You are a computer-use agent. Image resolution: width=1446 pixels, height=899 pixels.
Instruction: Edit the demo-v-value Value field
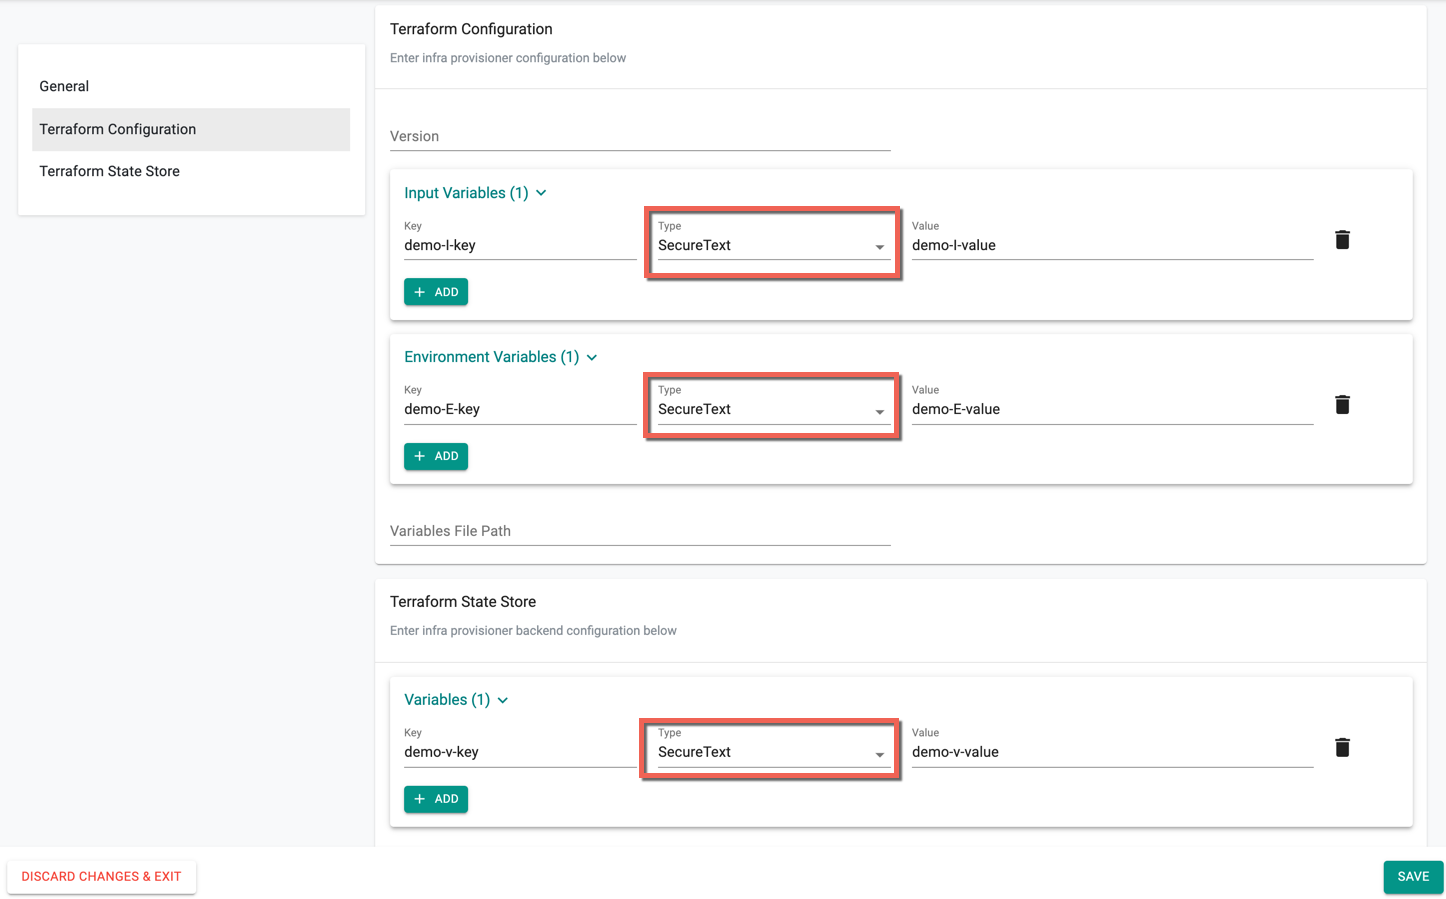click(x=1112, y=747)
